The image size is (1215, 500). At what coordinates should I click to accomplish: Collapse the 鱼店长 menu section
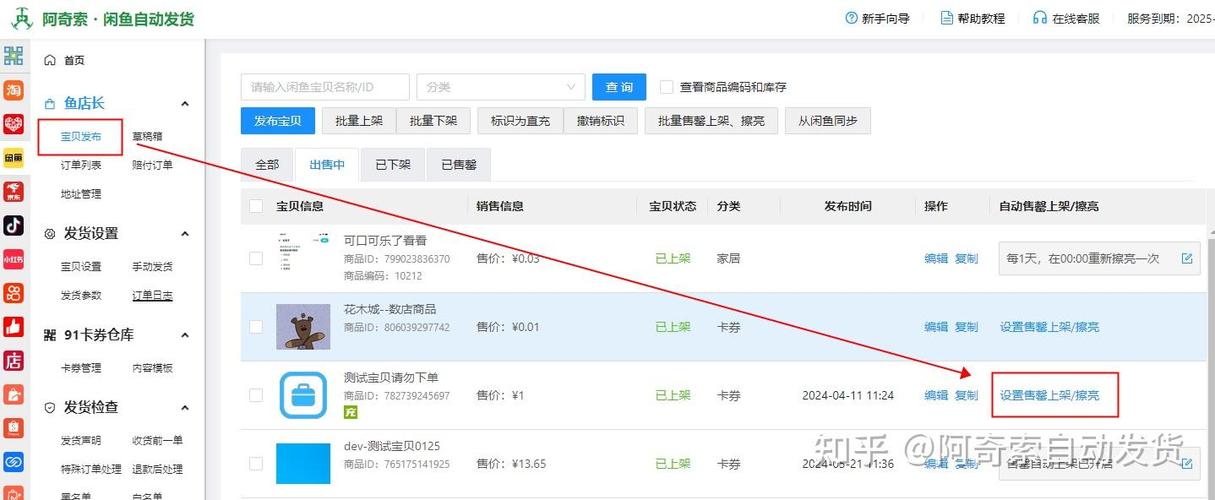click(185, 103)
